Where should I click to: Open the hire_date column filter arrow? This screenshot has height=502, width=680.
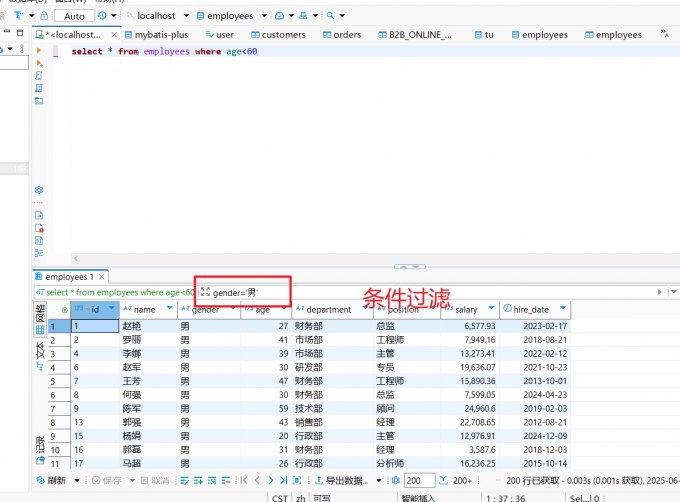563,308
